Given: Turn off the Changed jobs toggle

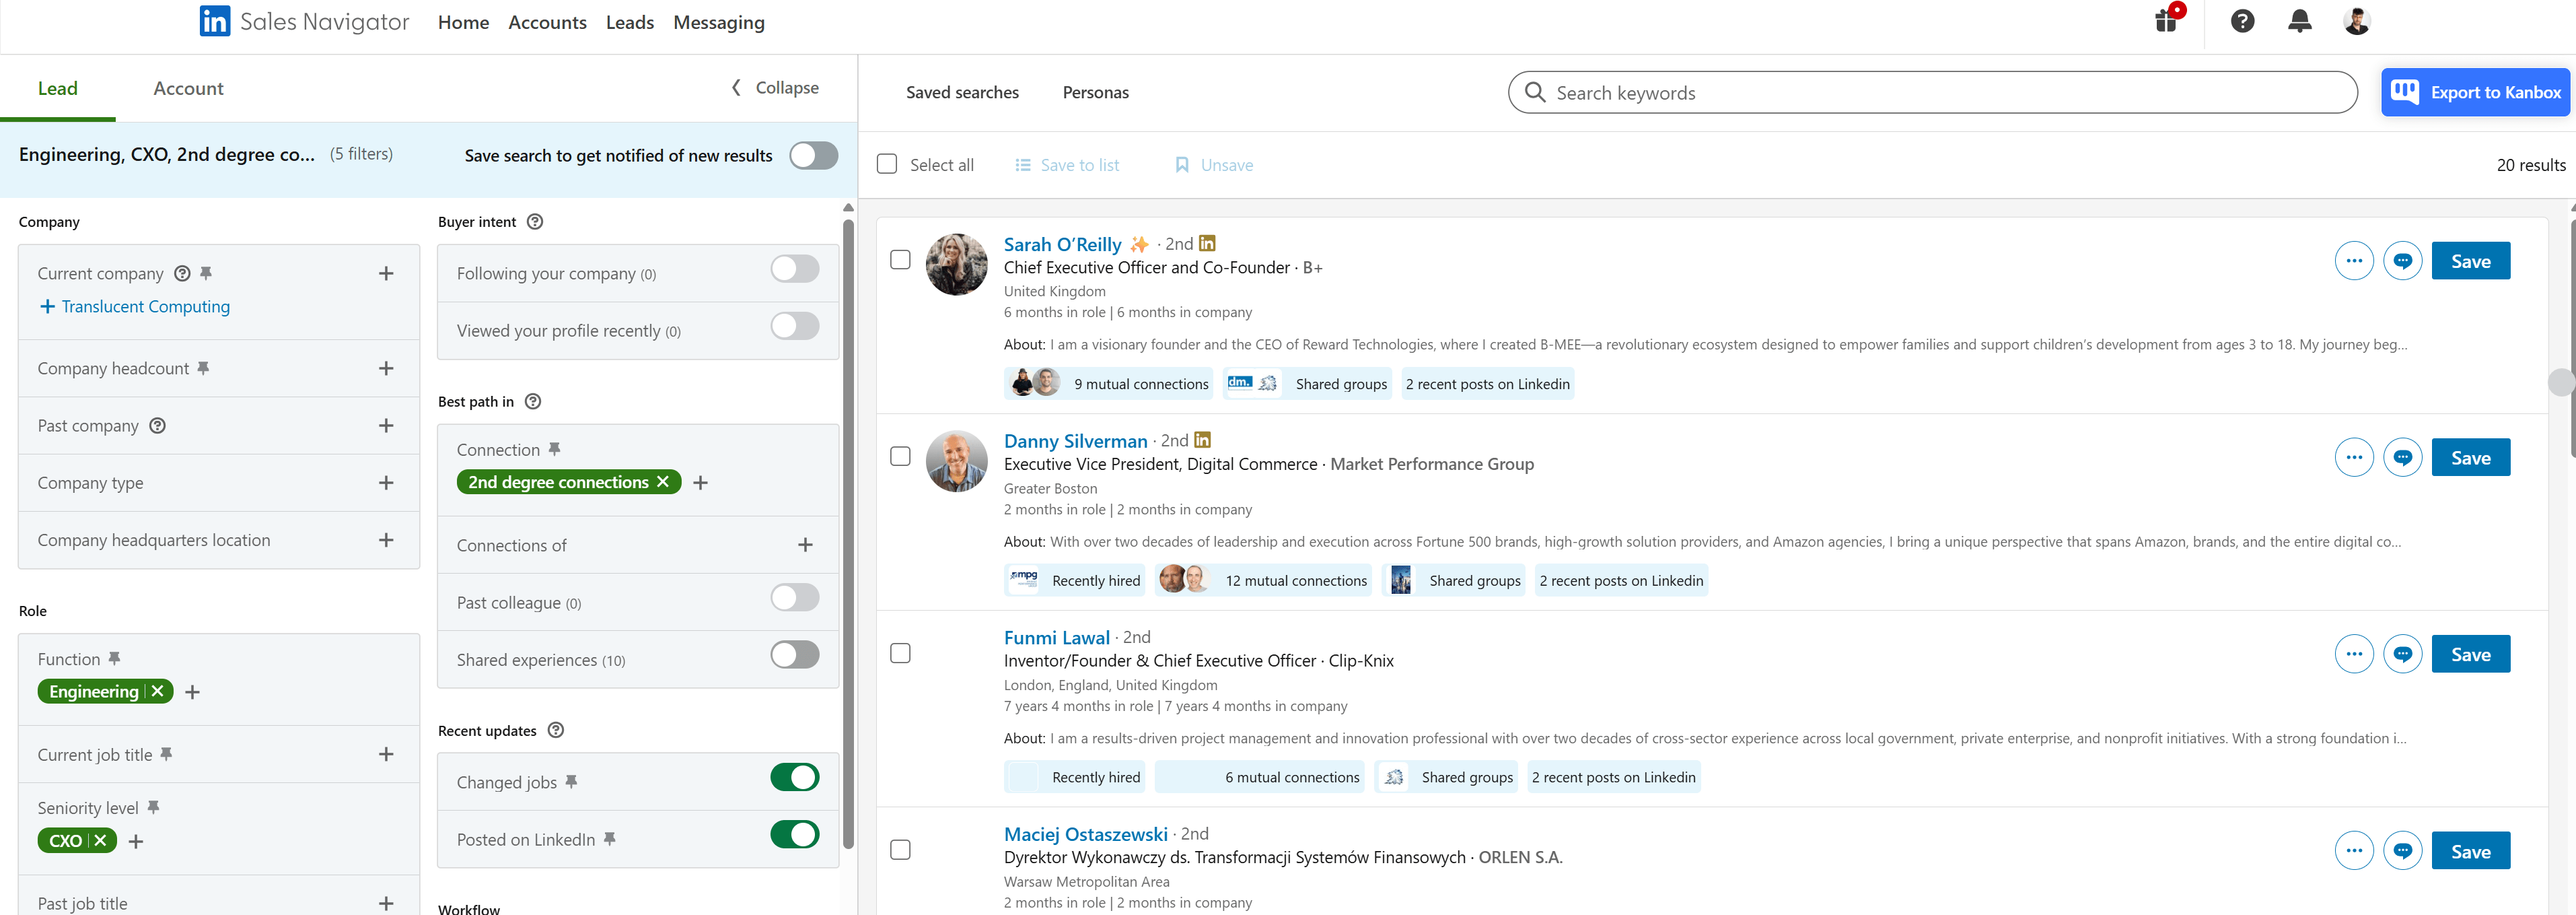Looking at the screenshot, I should click(x=794, y=778).
